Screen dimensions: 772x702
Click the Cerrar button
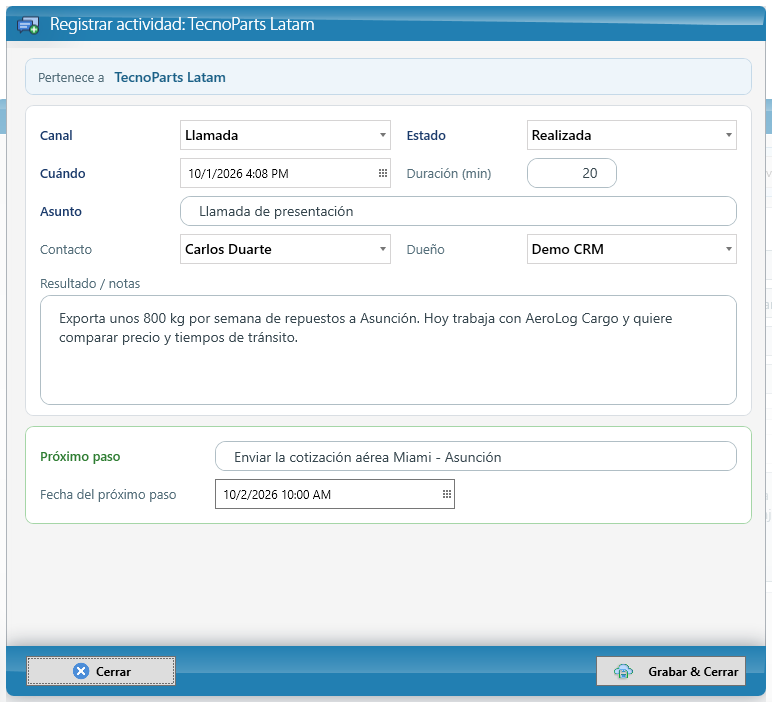101,671
